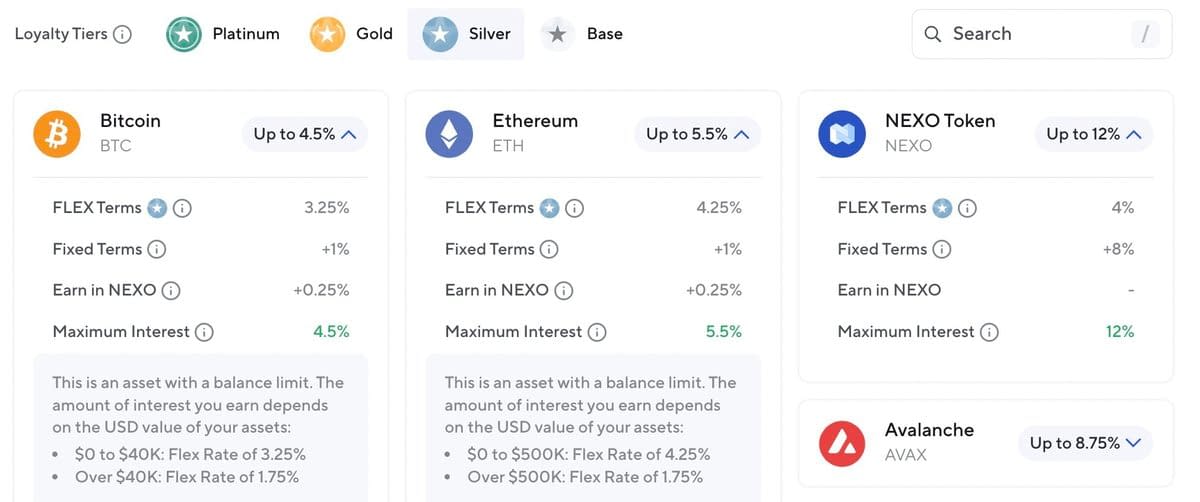Collapse Ethereum 'Up to 5.5%' details

coord(697,134)
